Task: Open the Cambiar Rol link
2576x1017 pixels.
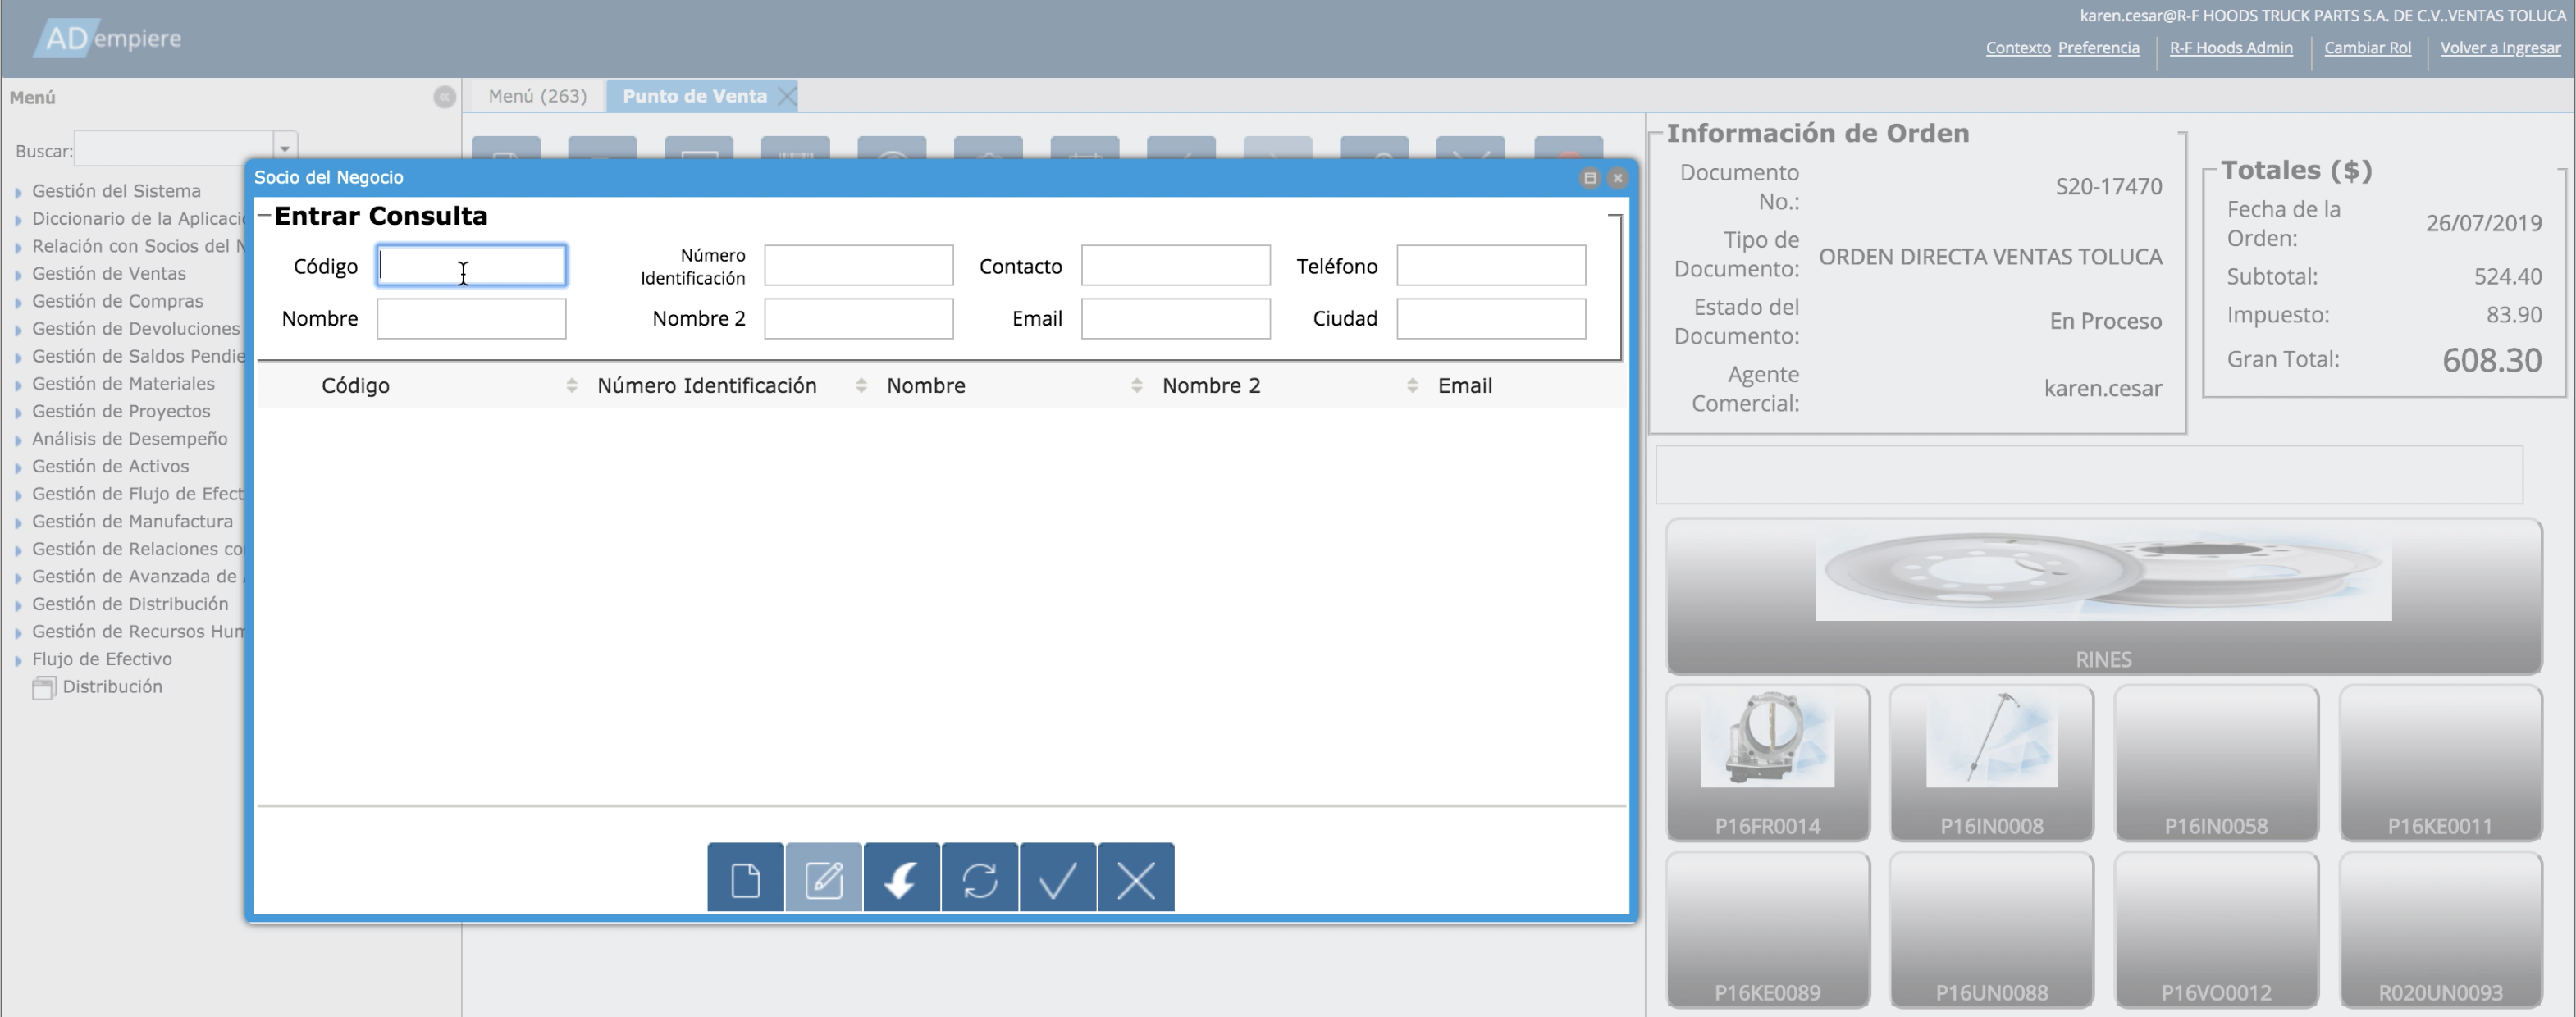Action: tap(2367, 48)
